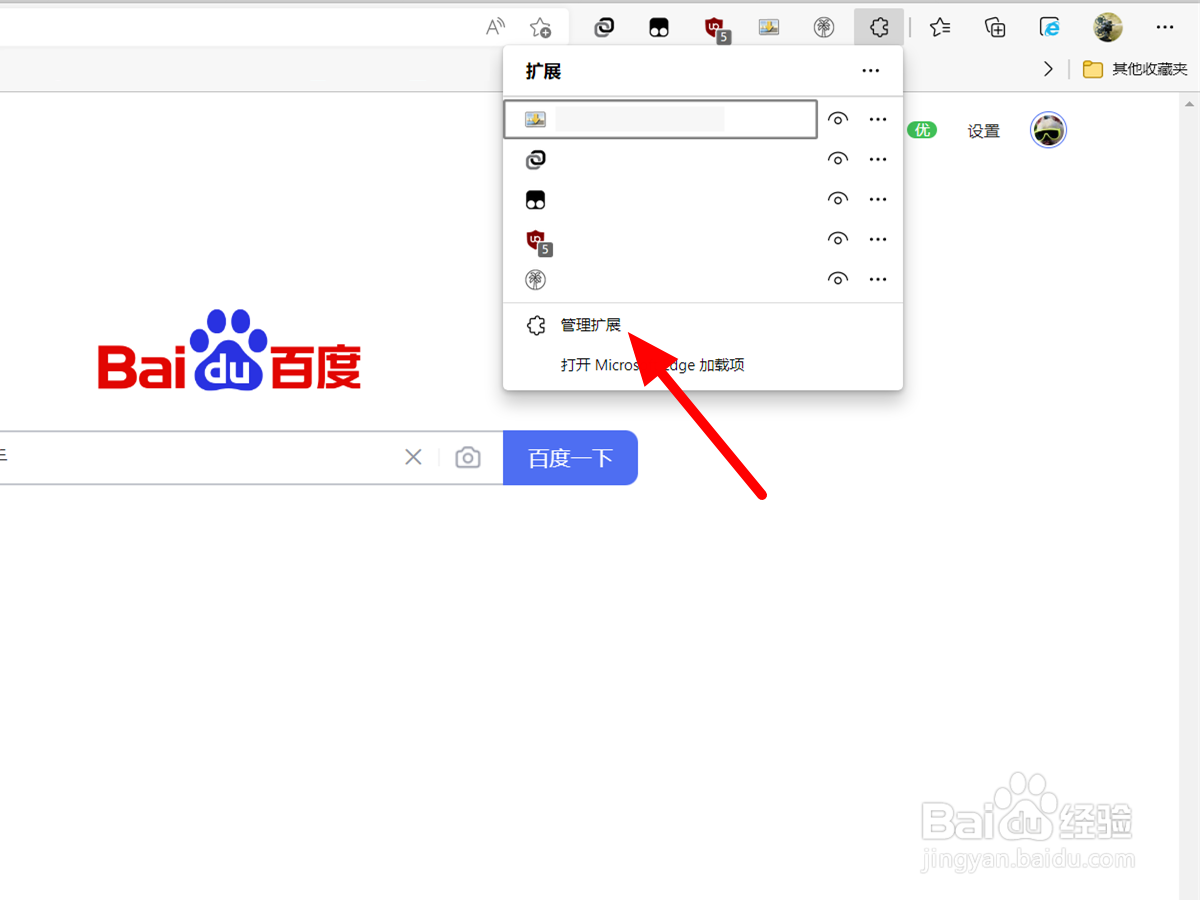Hide the topmost extension using its eye toggle
Image resolution: width=1200 pixels, height=900 pixels.
[x=838, y=119]
